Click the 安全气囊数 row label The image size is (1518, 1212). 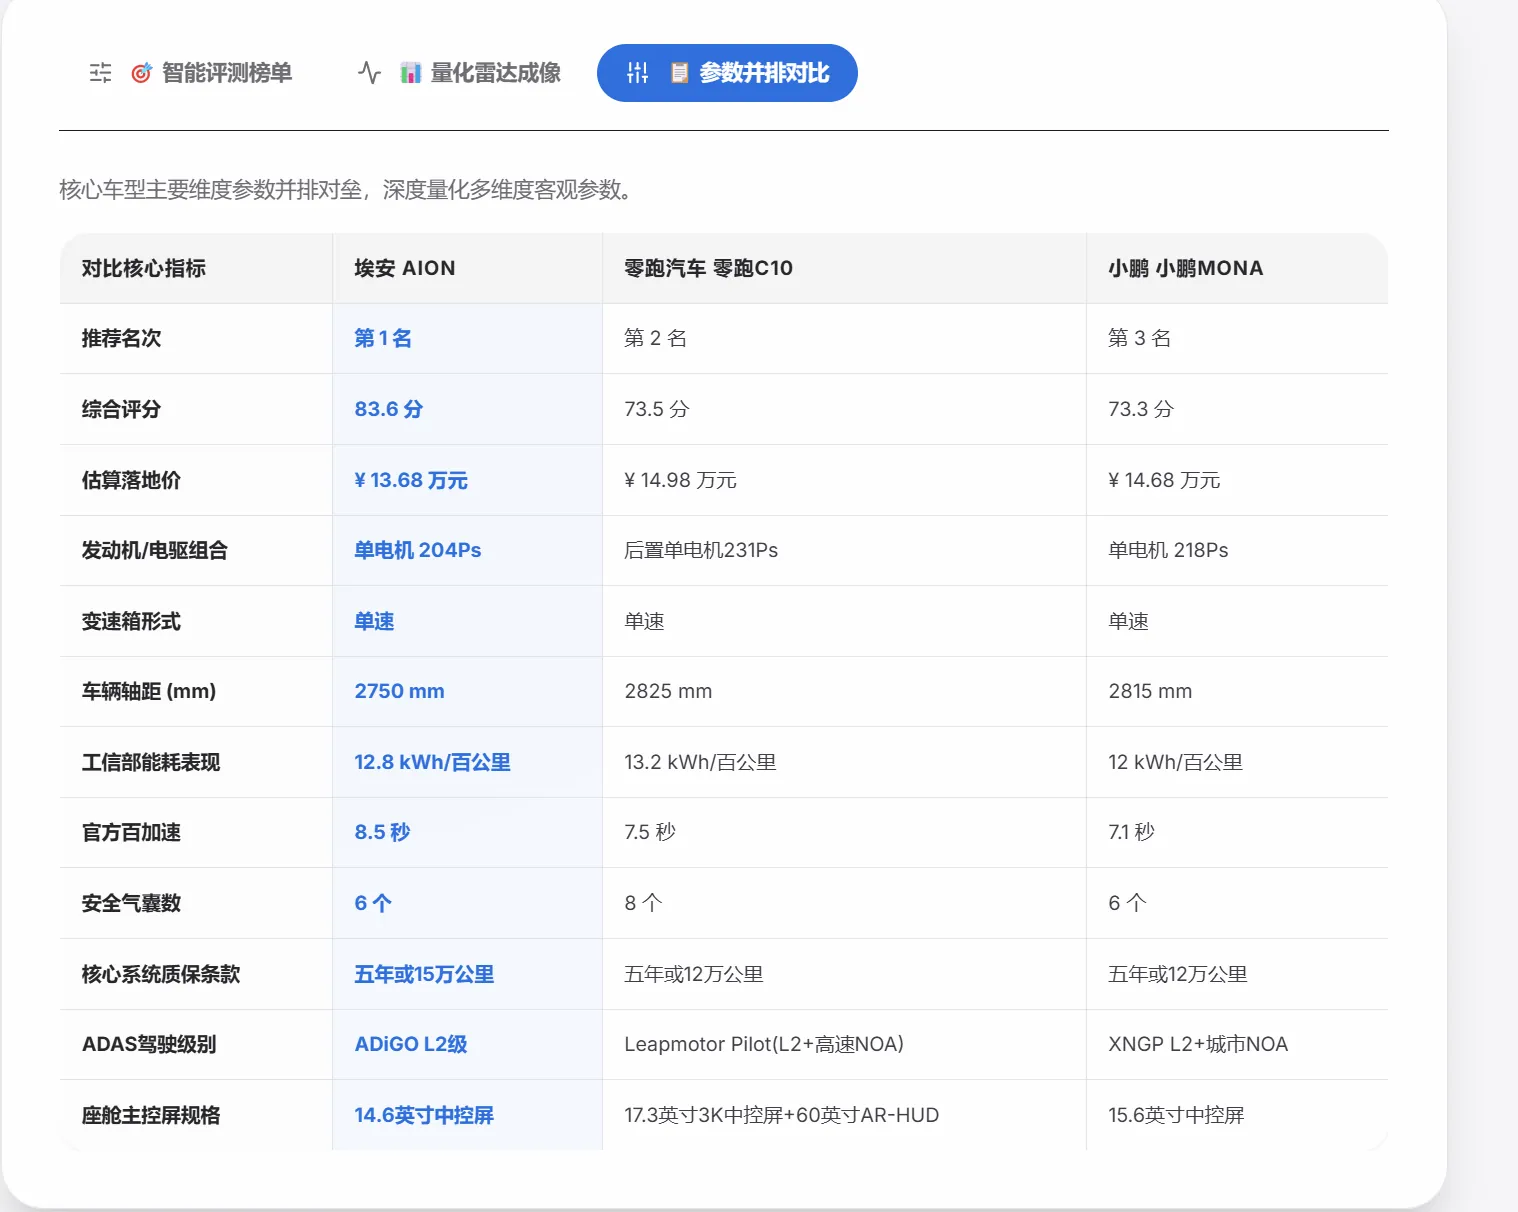(131, 903)
